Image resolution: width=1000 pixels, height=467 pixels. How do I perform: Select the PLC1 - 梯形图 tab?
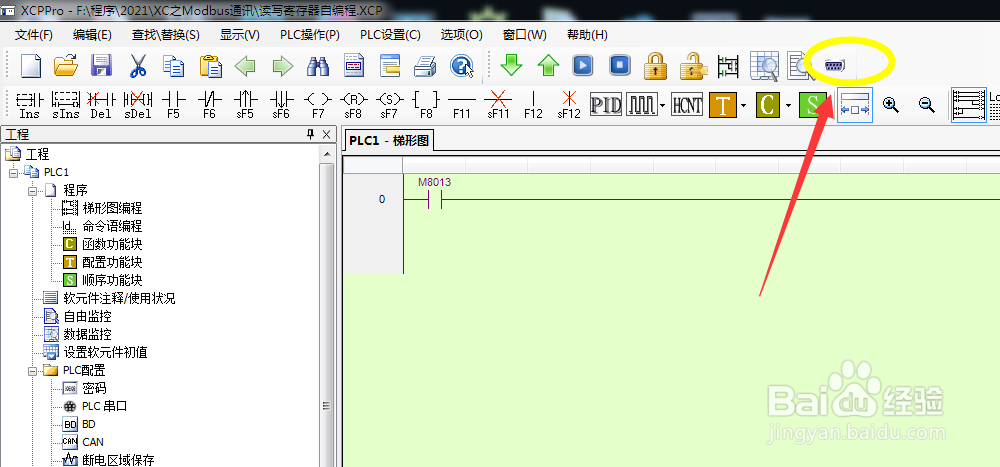point(389,141)
